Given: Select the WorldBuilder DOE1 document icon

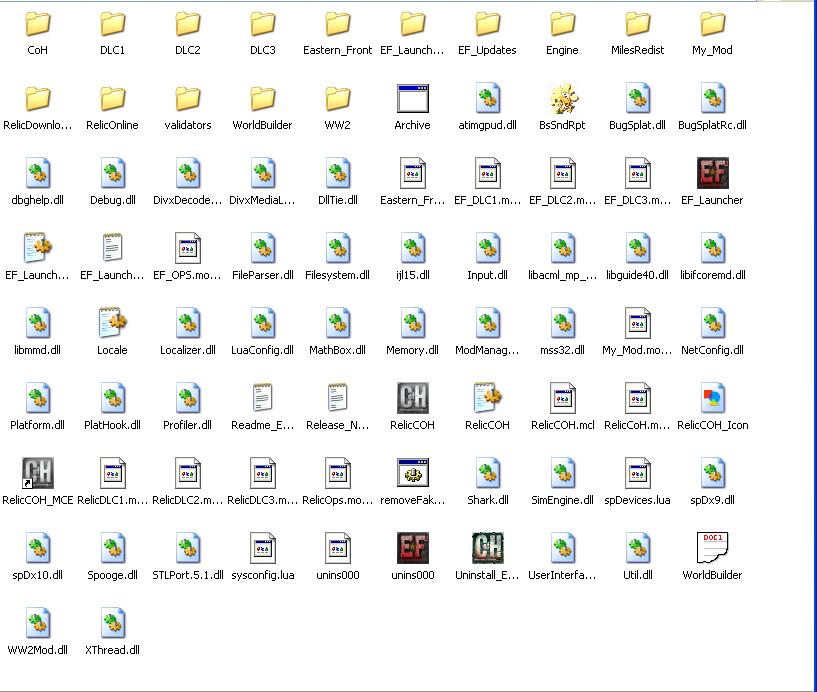Looking at the screenshot, I should click(712, 548).
